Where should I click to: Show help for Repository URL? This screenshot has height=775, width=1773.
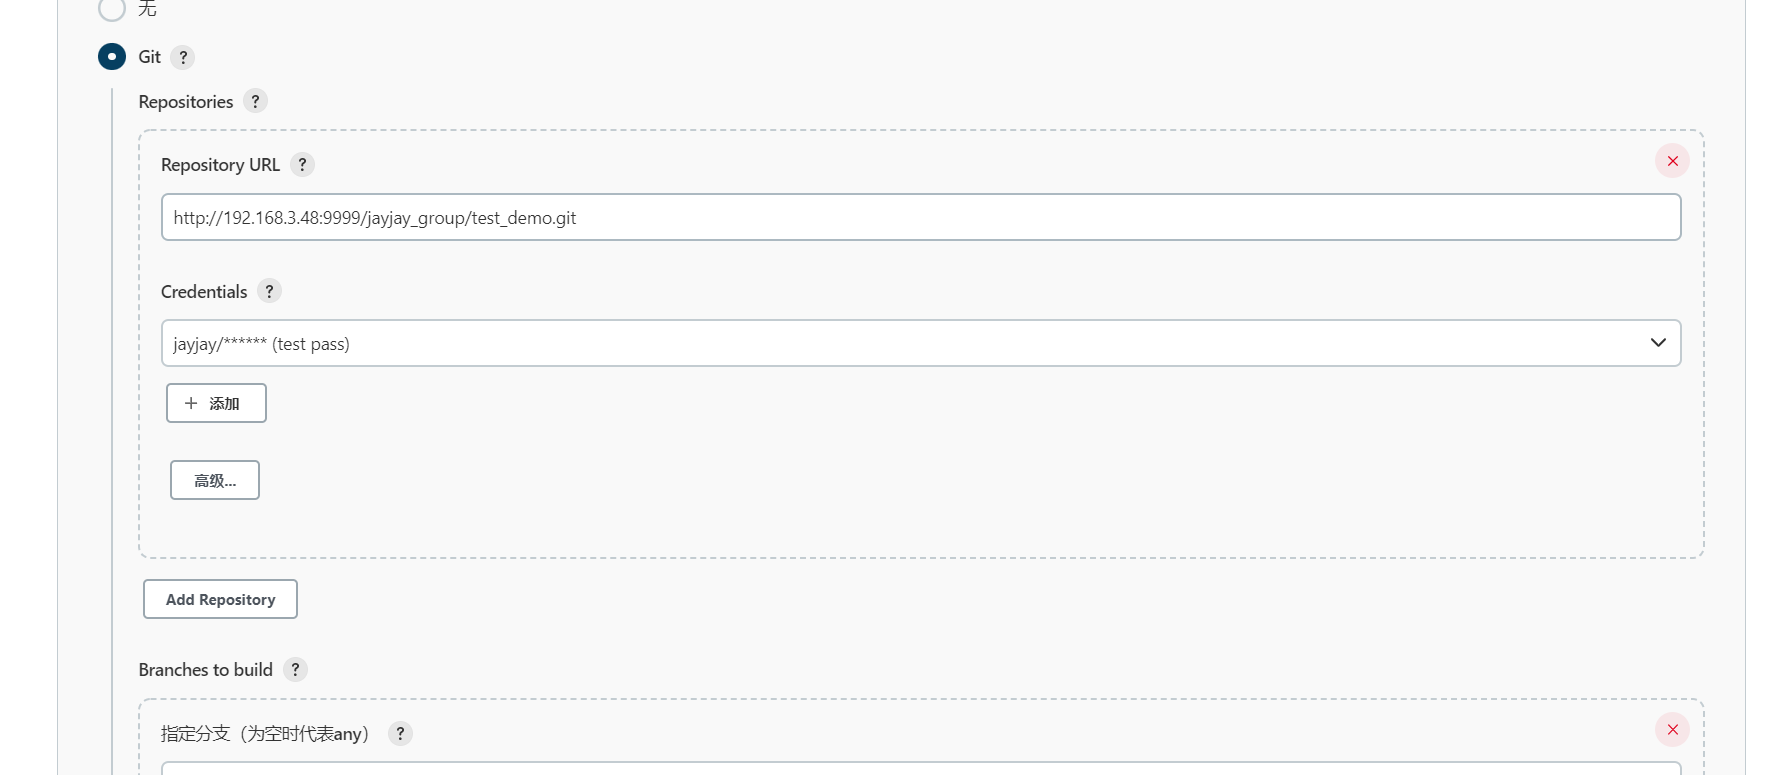pos(302,164)
